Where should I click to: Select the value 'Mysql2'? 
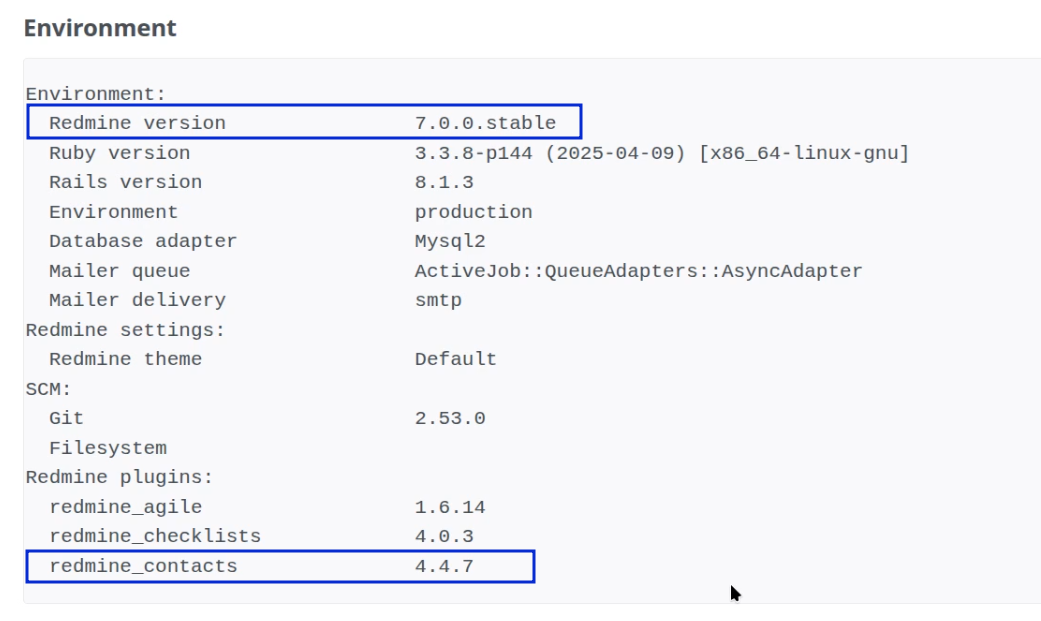[450, 242]
